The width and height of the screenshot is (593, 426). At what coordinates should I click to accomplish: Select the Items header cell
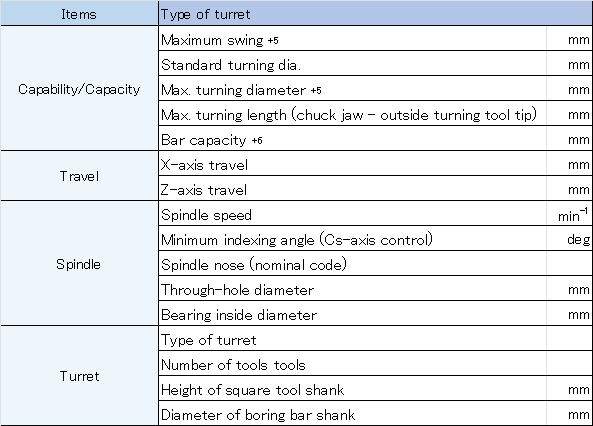pyautogui.click(x=79, y=14)
